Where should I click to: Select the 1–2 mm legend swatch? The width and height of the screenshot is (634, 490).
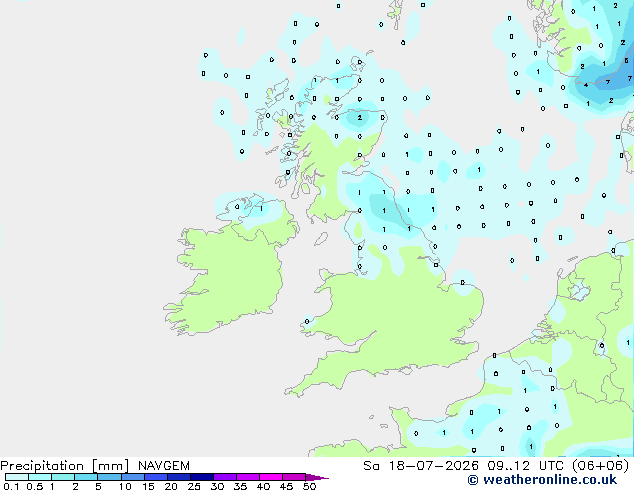pos(63,477)
